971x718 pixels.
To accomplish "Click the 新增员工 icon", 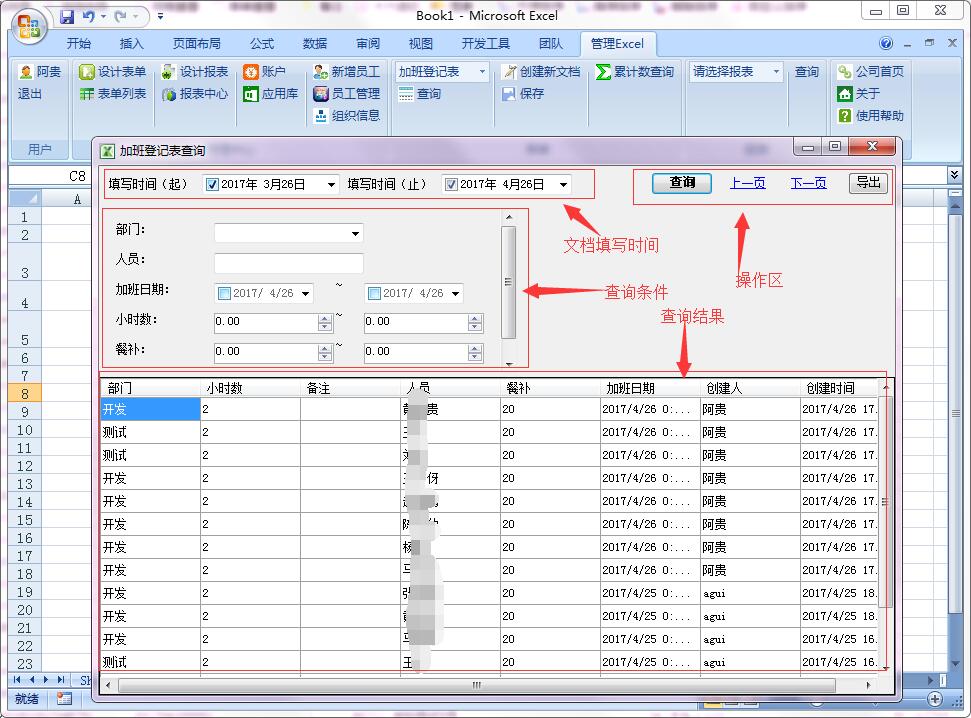I will [321, 72].
